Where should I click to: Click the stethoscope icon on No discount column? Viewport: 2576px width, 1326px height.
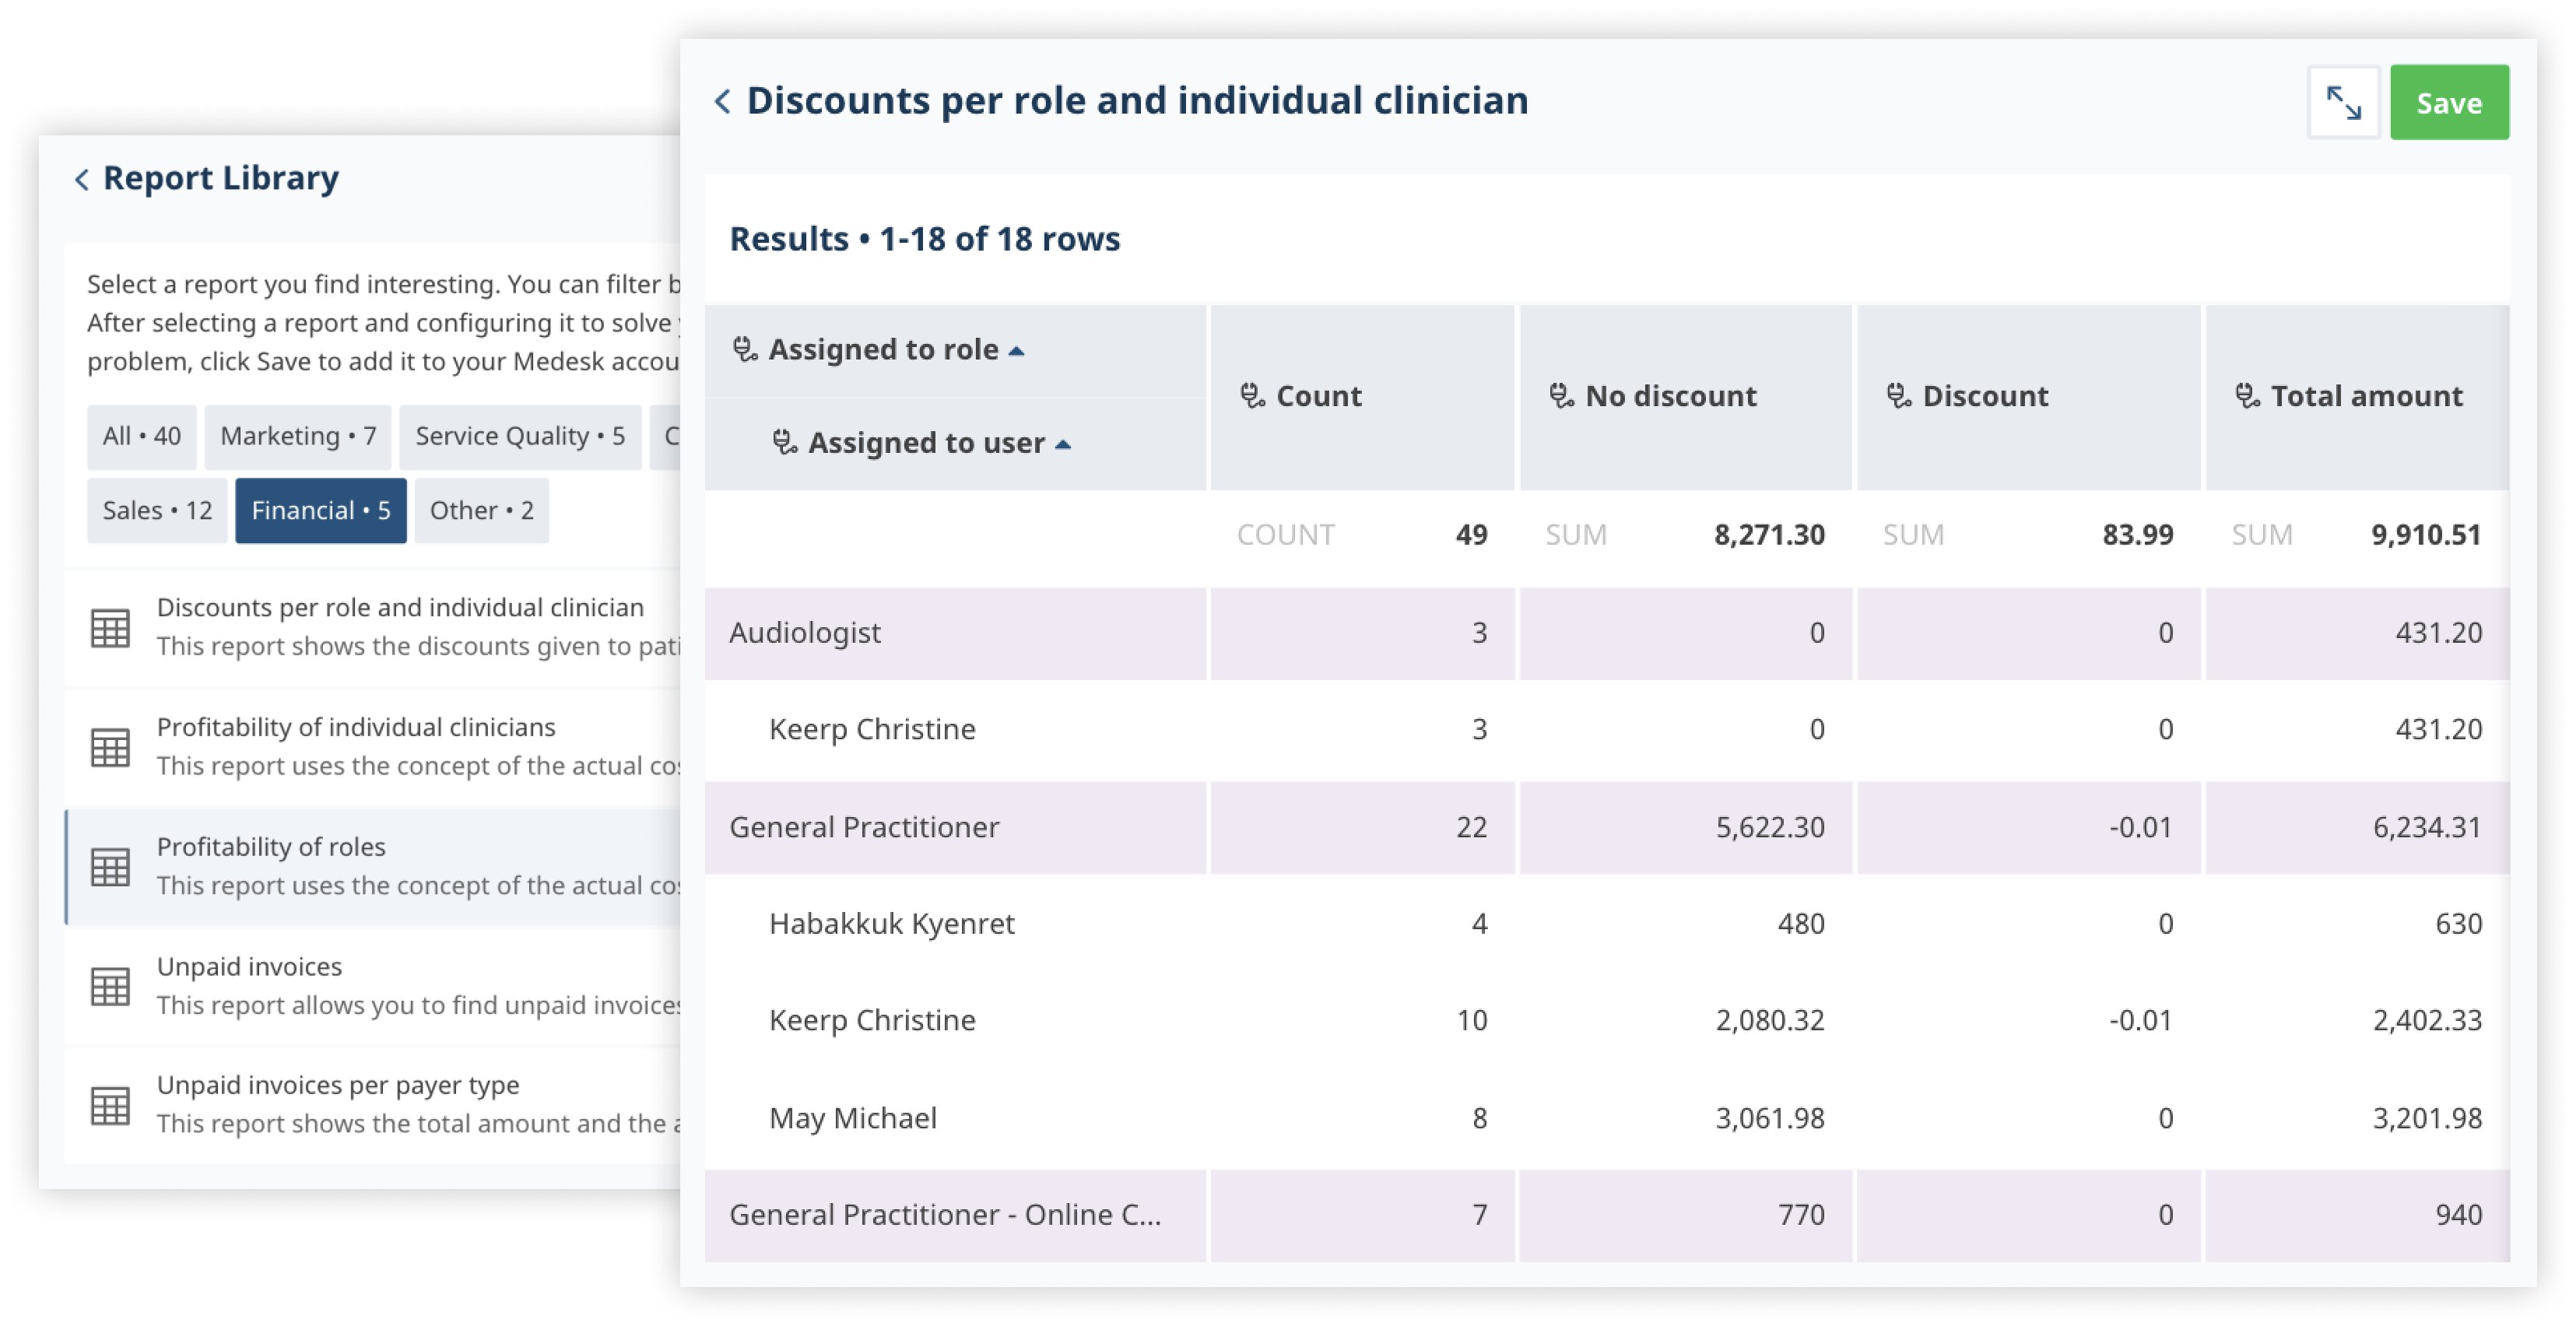pos(1560,396)
